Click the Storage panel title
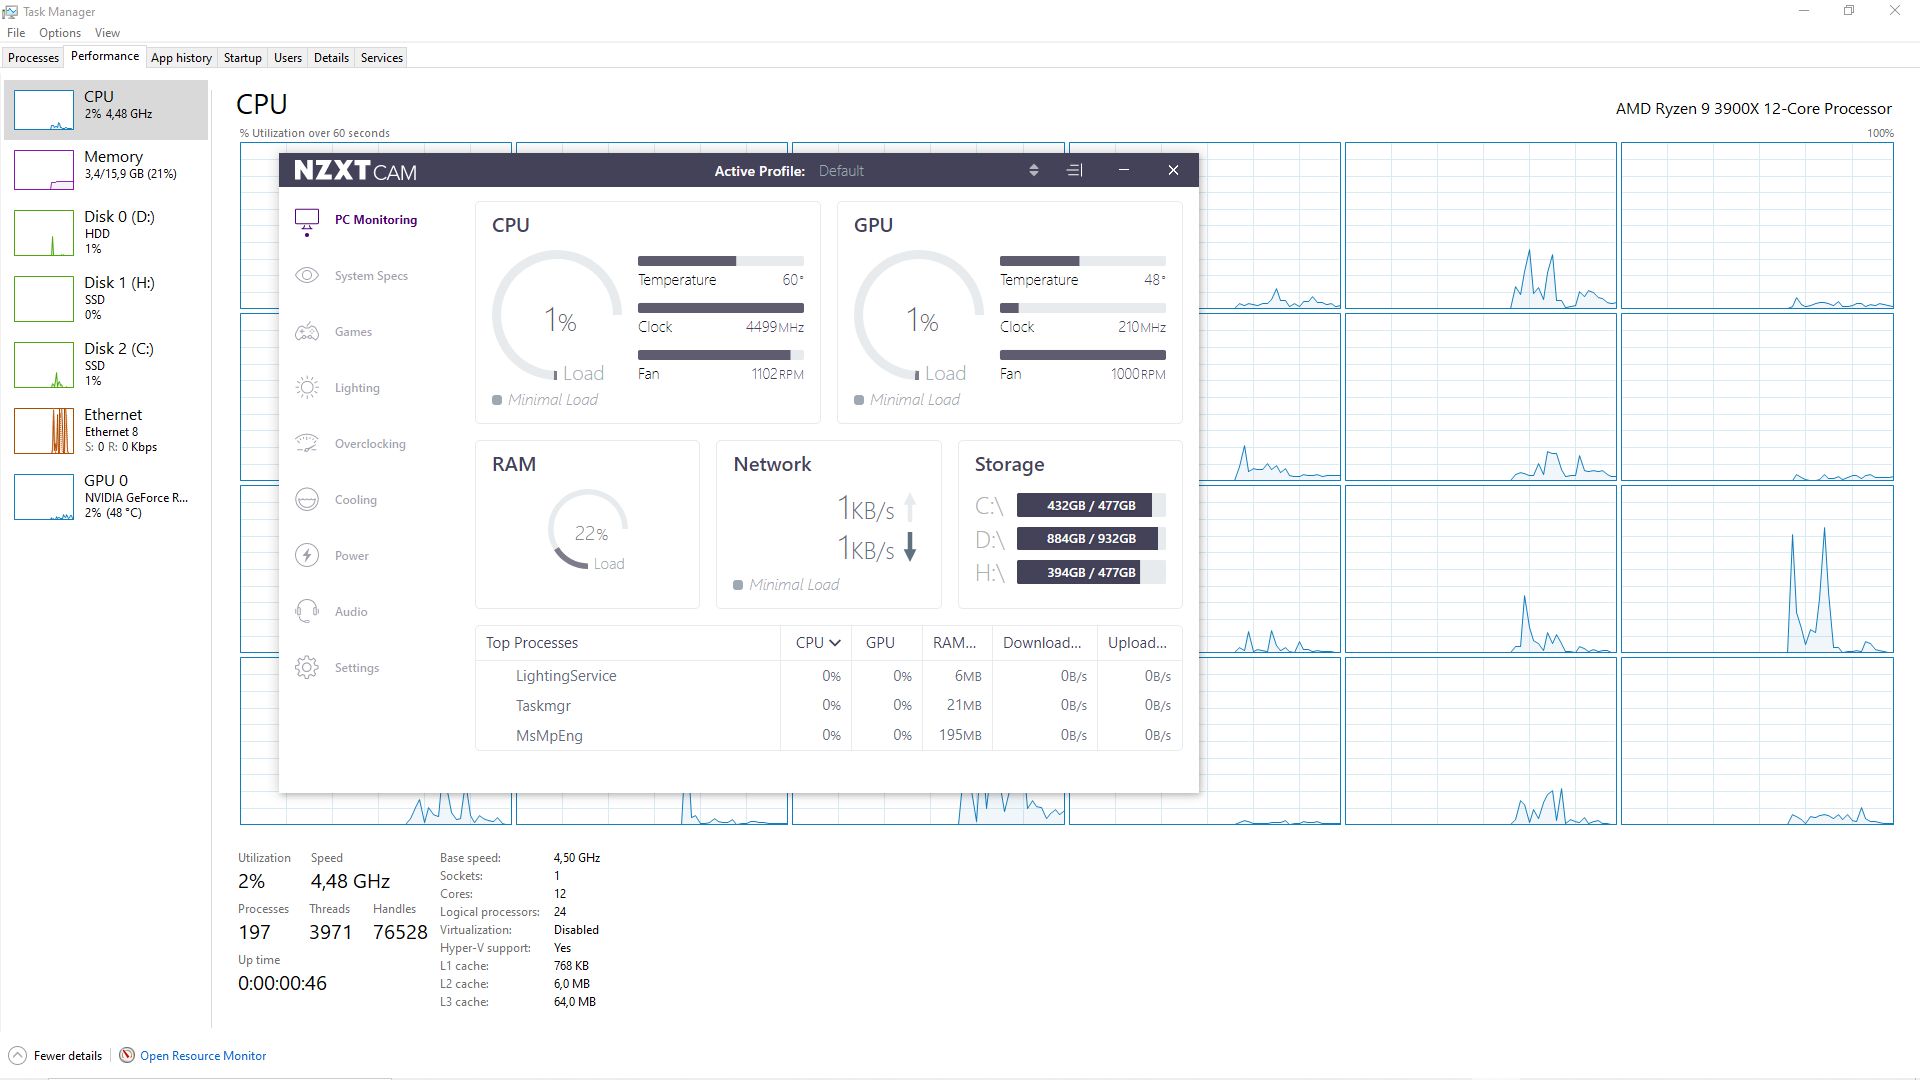The height and width of the screenshot is (1080, 1920). [x=1009, y=465]
